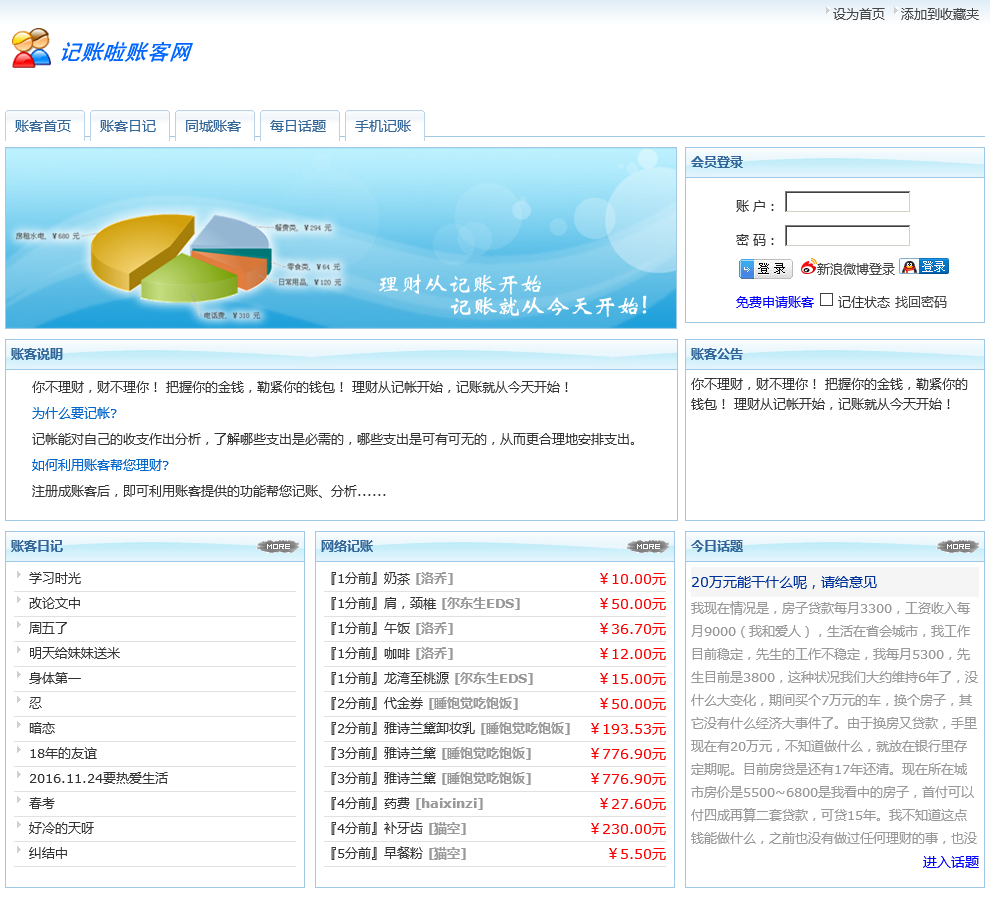The height and width of the screenshot is (900, 990).
Task: Open diary entry 明天给妹妹送米
Action: point(75,653)
